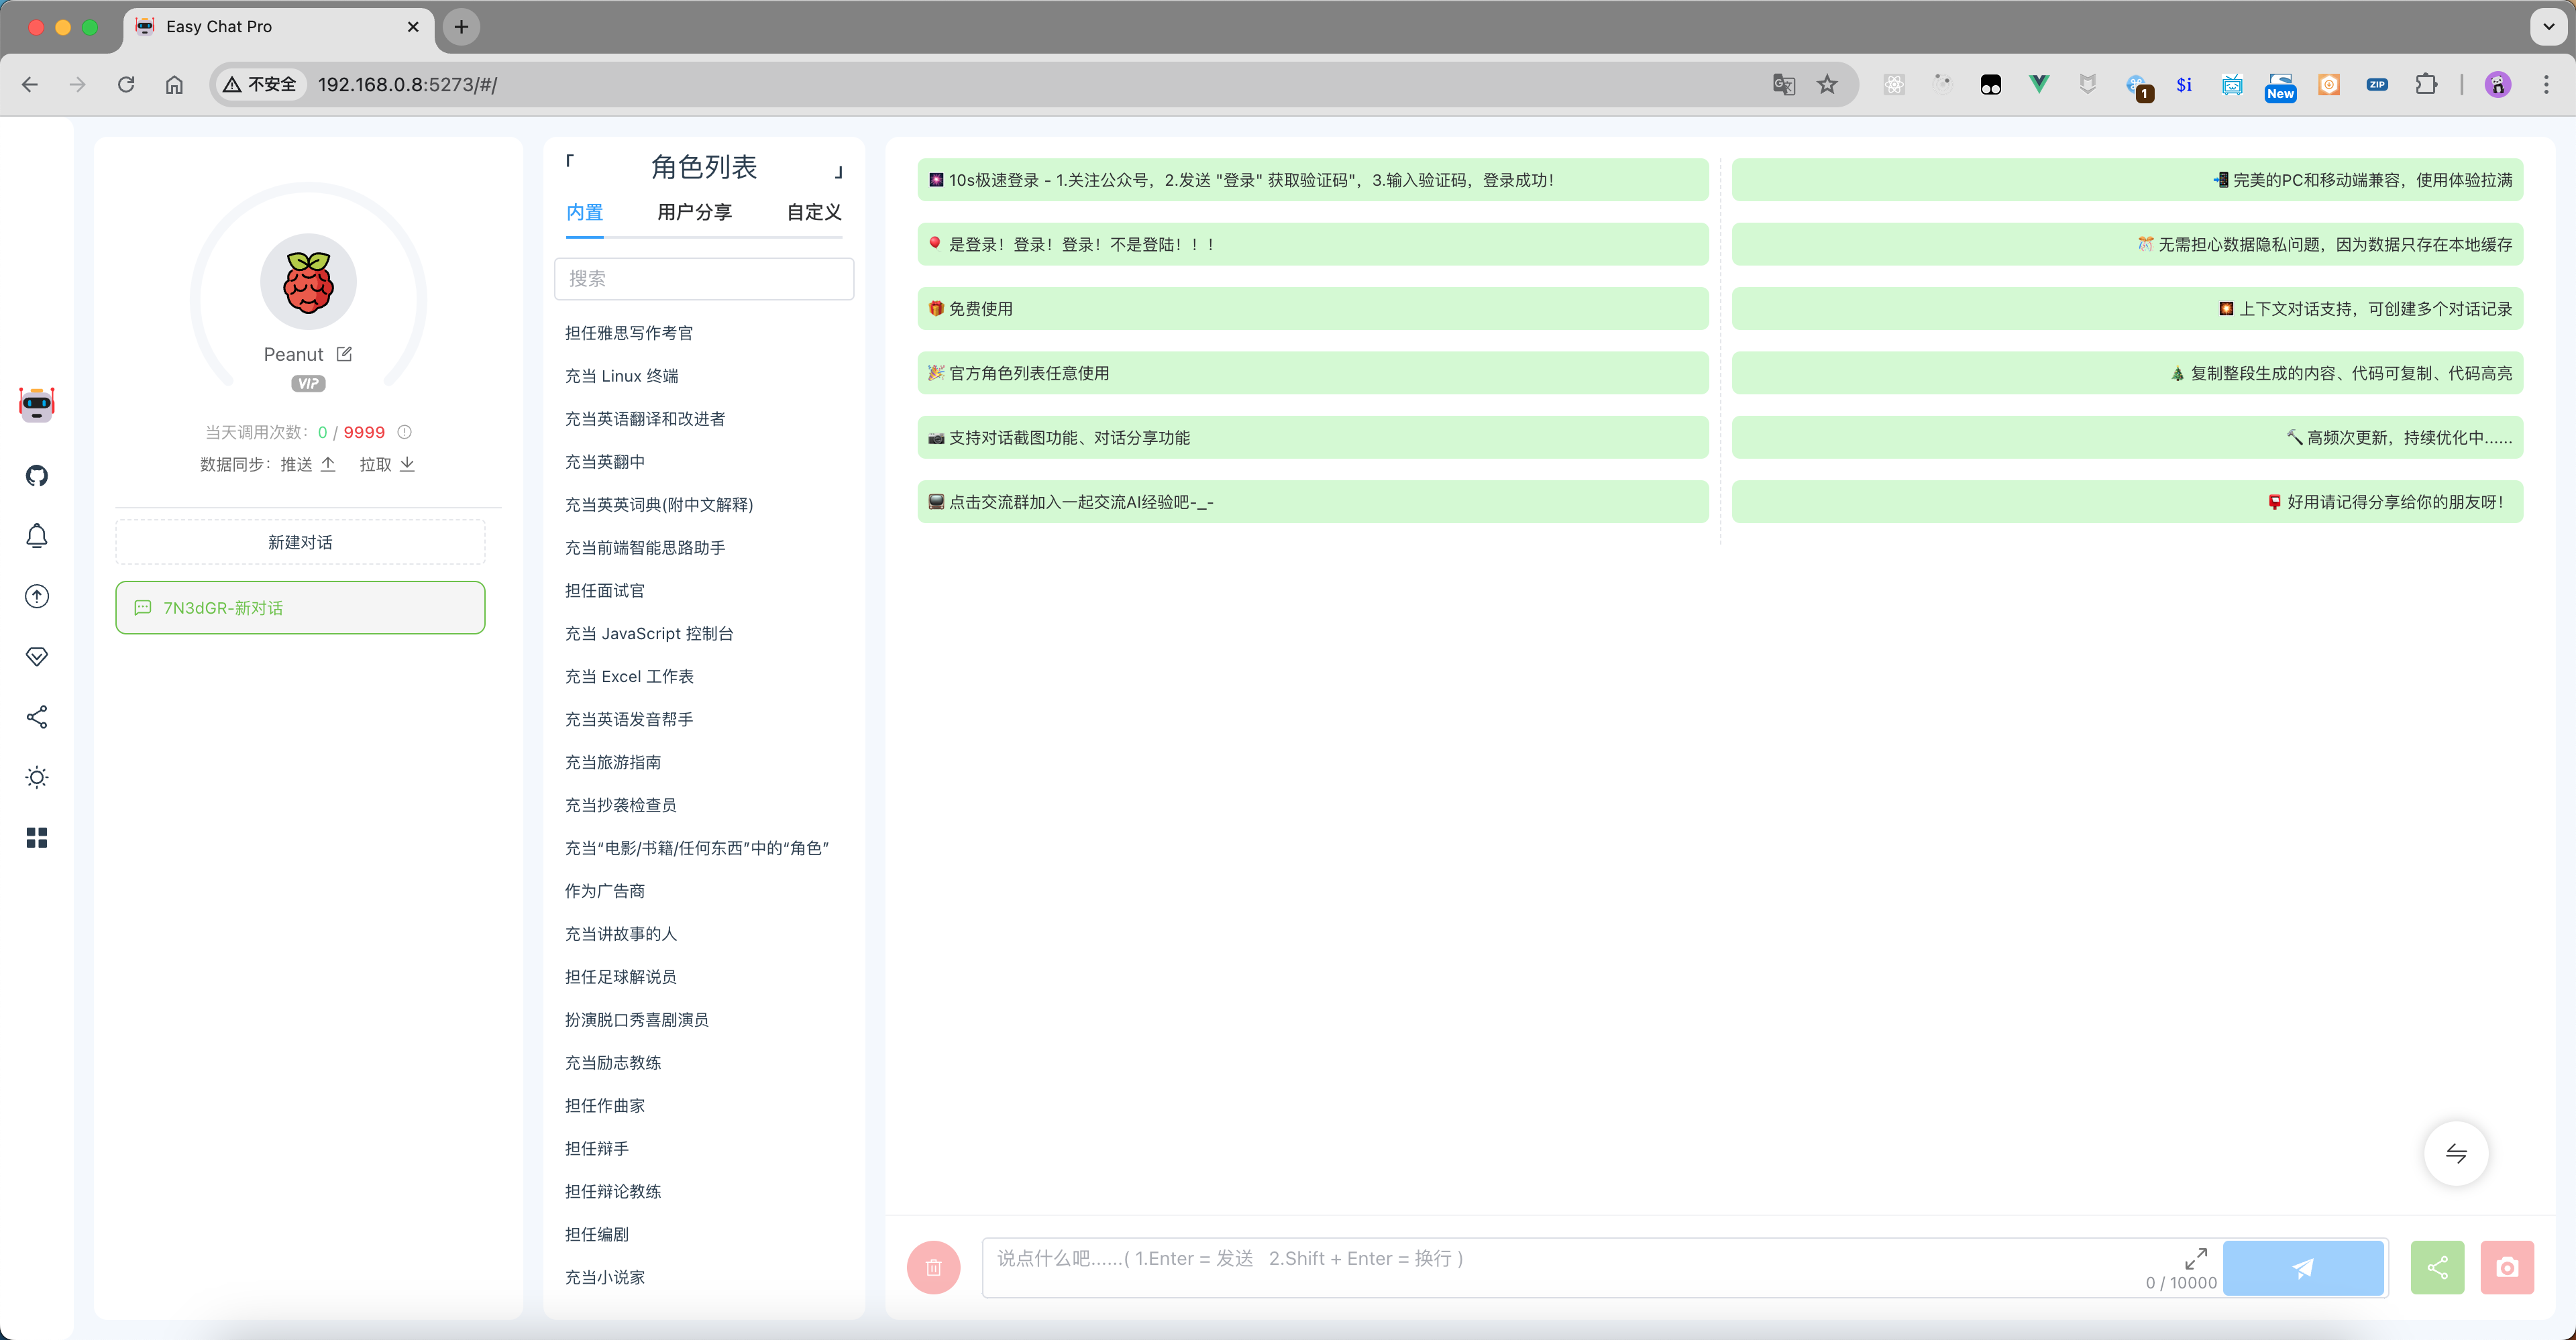Click the green share conversation button
This screenshot has height=1340, width=2576.
coord(2437,1267)
